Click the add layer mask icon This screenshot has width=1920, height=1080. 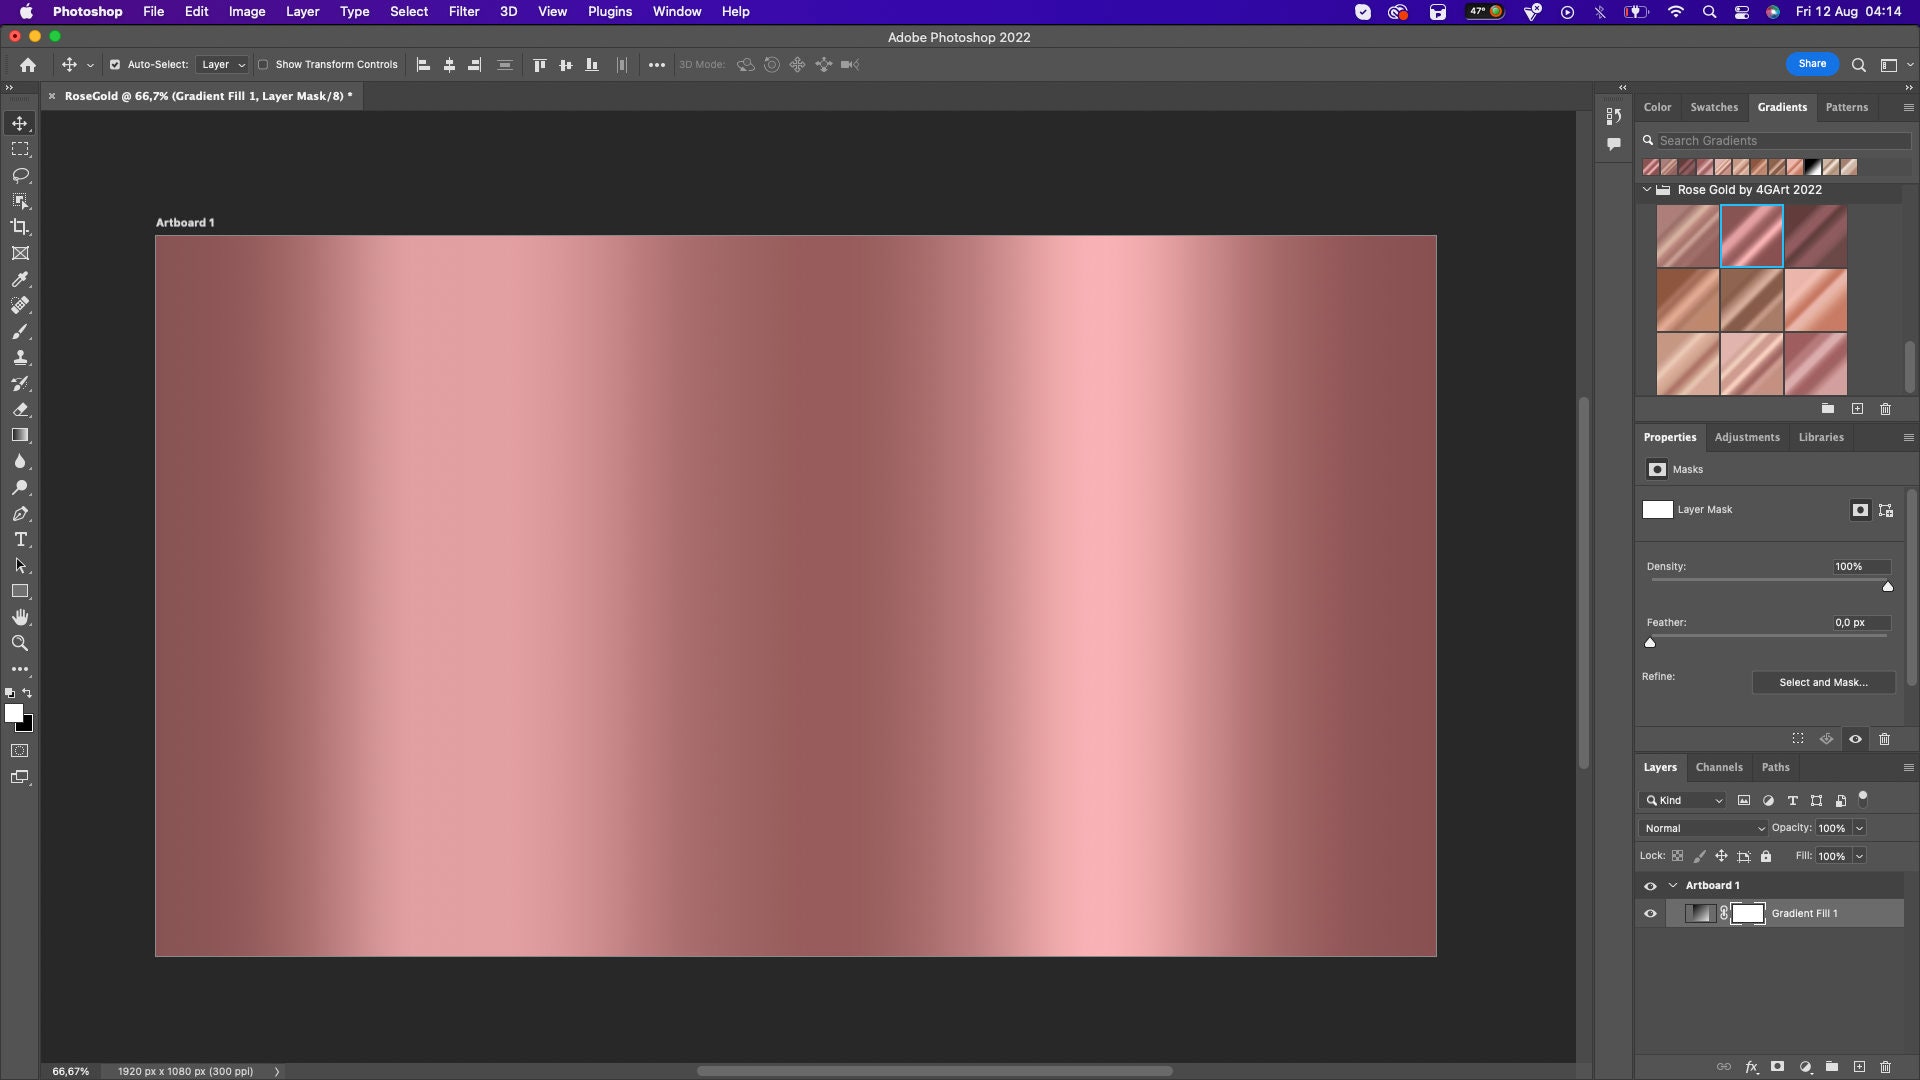pos(1778,1067)
